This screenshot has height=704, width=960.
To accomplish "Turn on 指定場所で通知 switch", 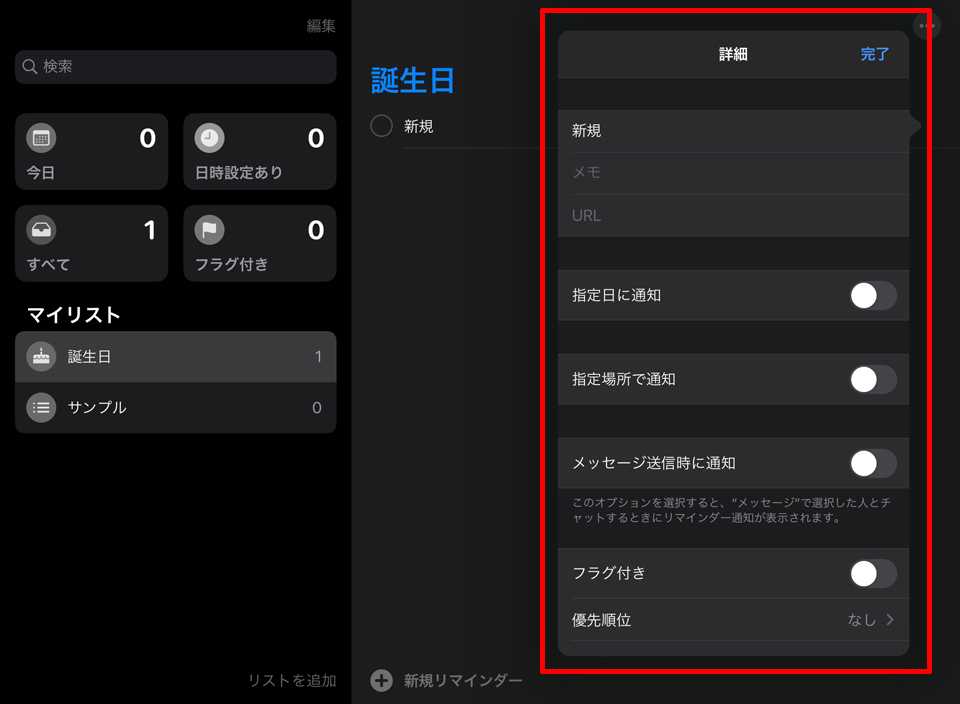I will click(872, 379).
